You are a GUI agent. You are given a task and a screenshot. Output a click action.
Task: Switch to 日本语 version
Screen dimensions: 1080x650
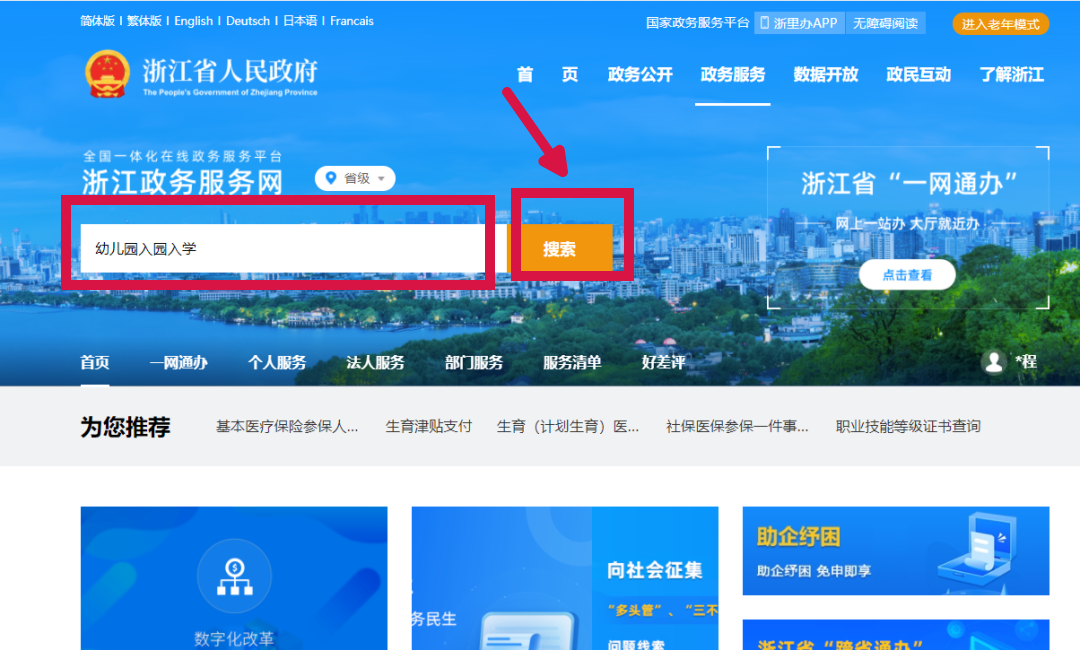coord(300,21)
